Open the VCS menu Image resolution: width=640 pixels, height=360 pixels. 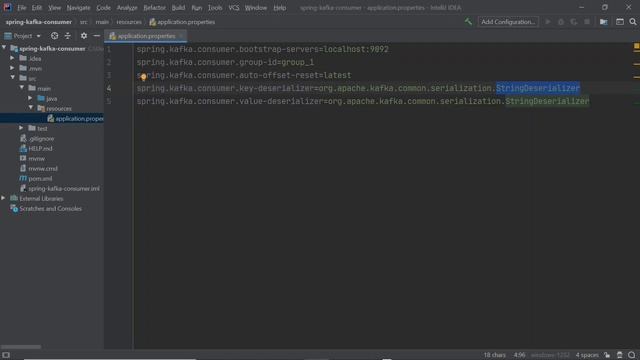point(233,8)
